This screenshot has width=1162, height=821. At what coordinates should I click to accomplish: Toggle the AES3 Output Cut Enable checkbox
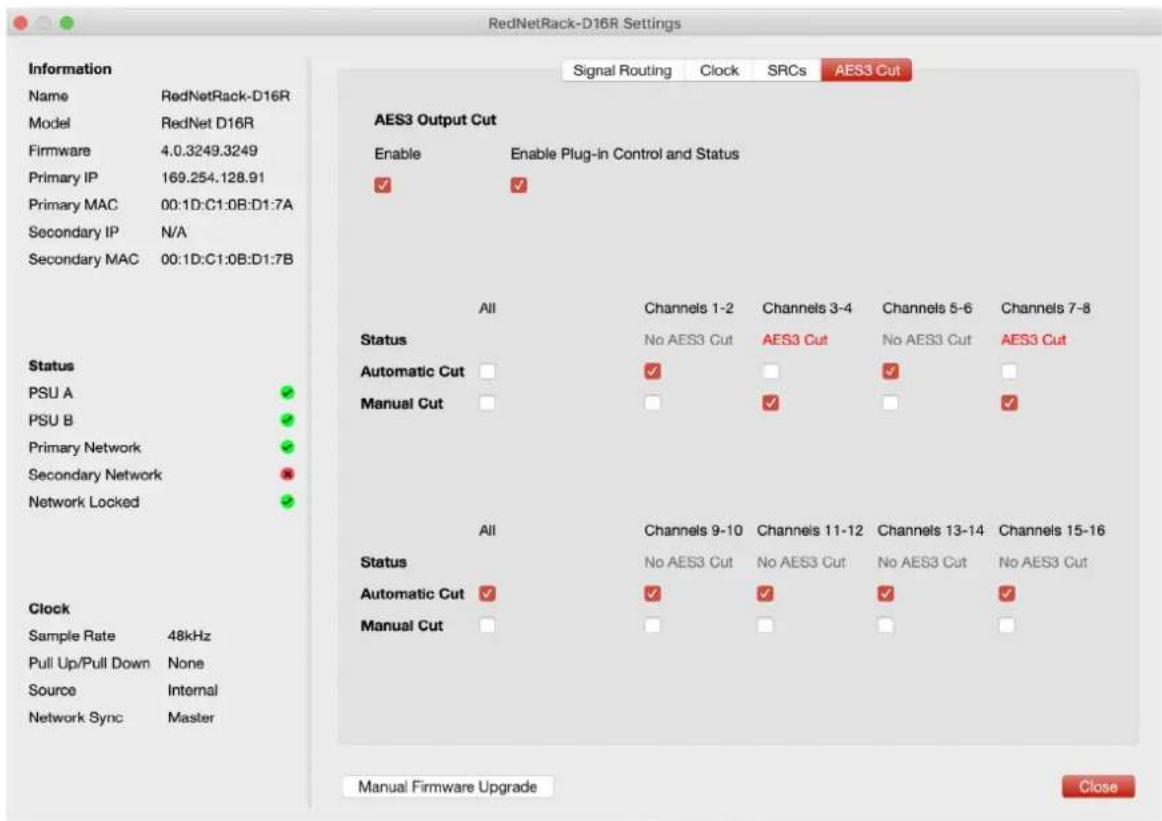point(382,185)
